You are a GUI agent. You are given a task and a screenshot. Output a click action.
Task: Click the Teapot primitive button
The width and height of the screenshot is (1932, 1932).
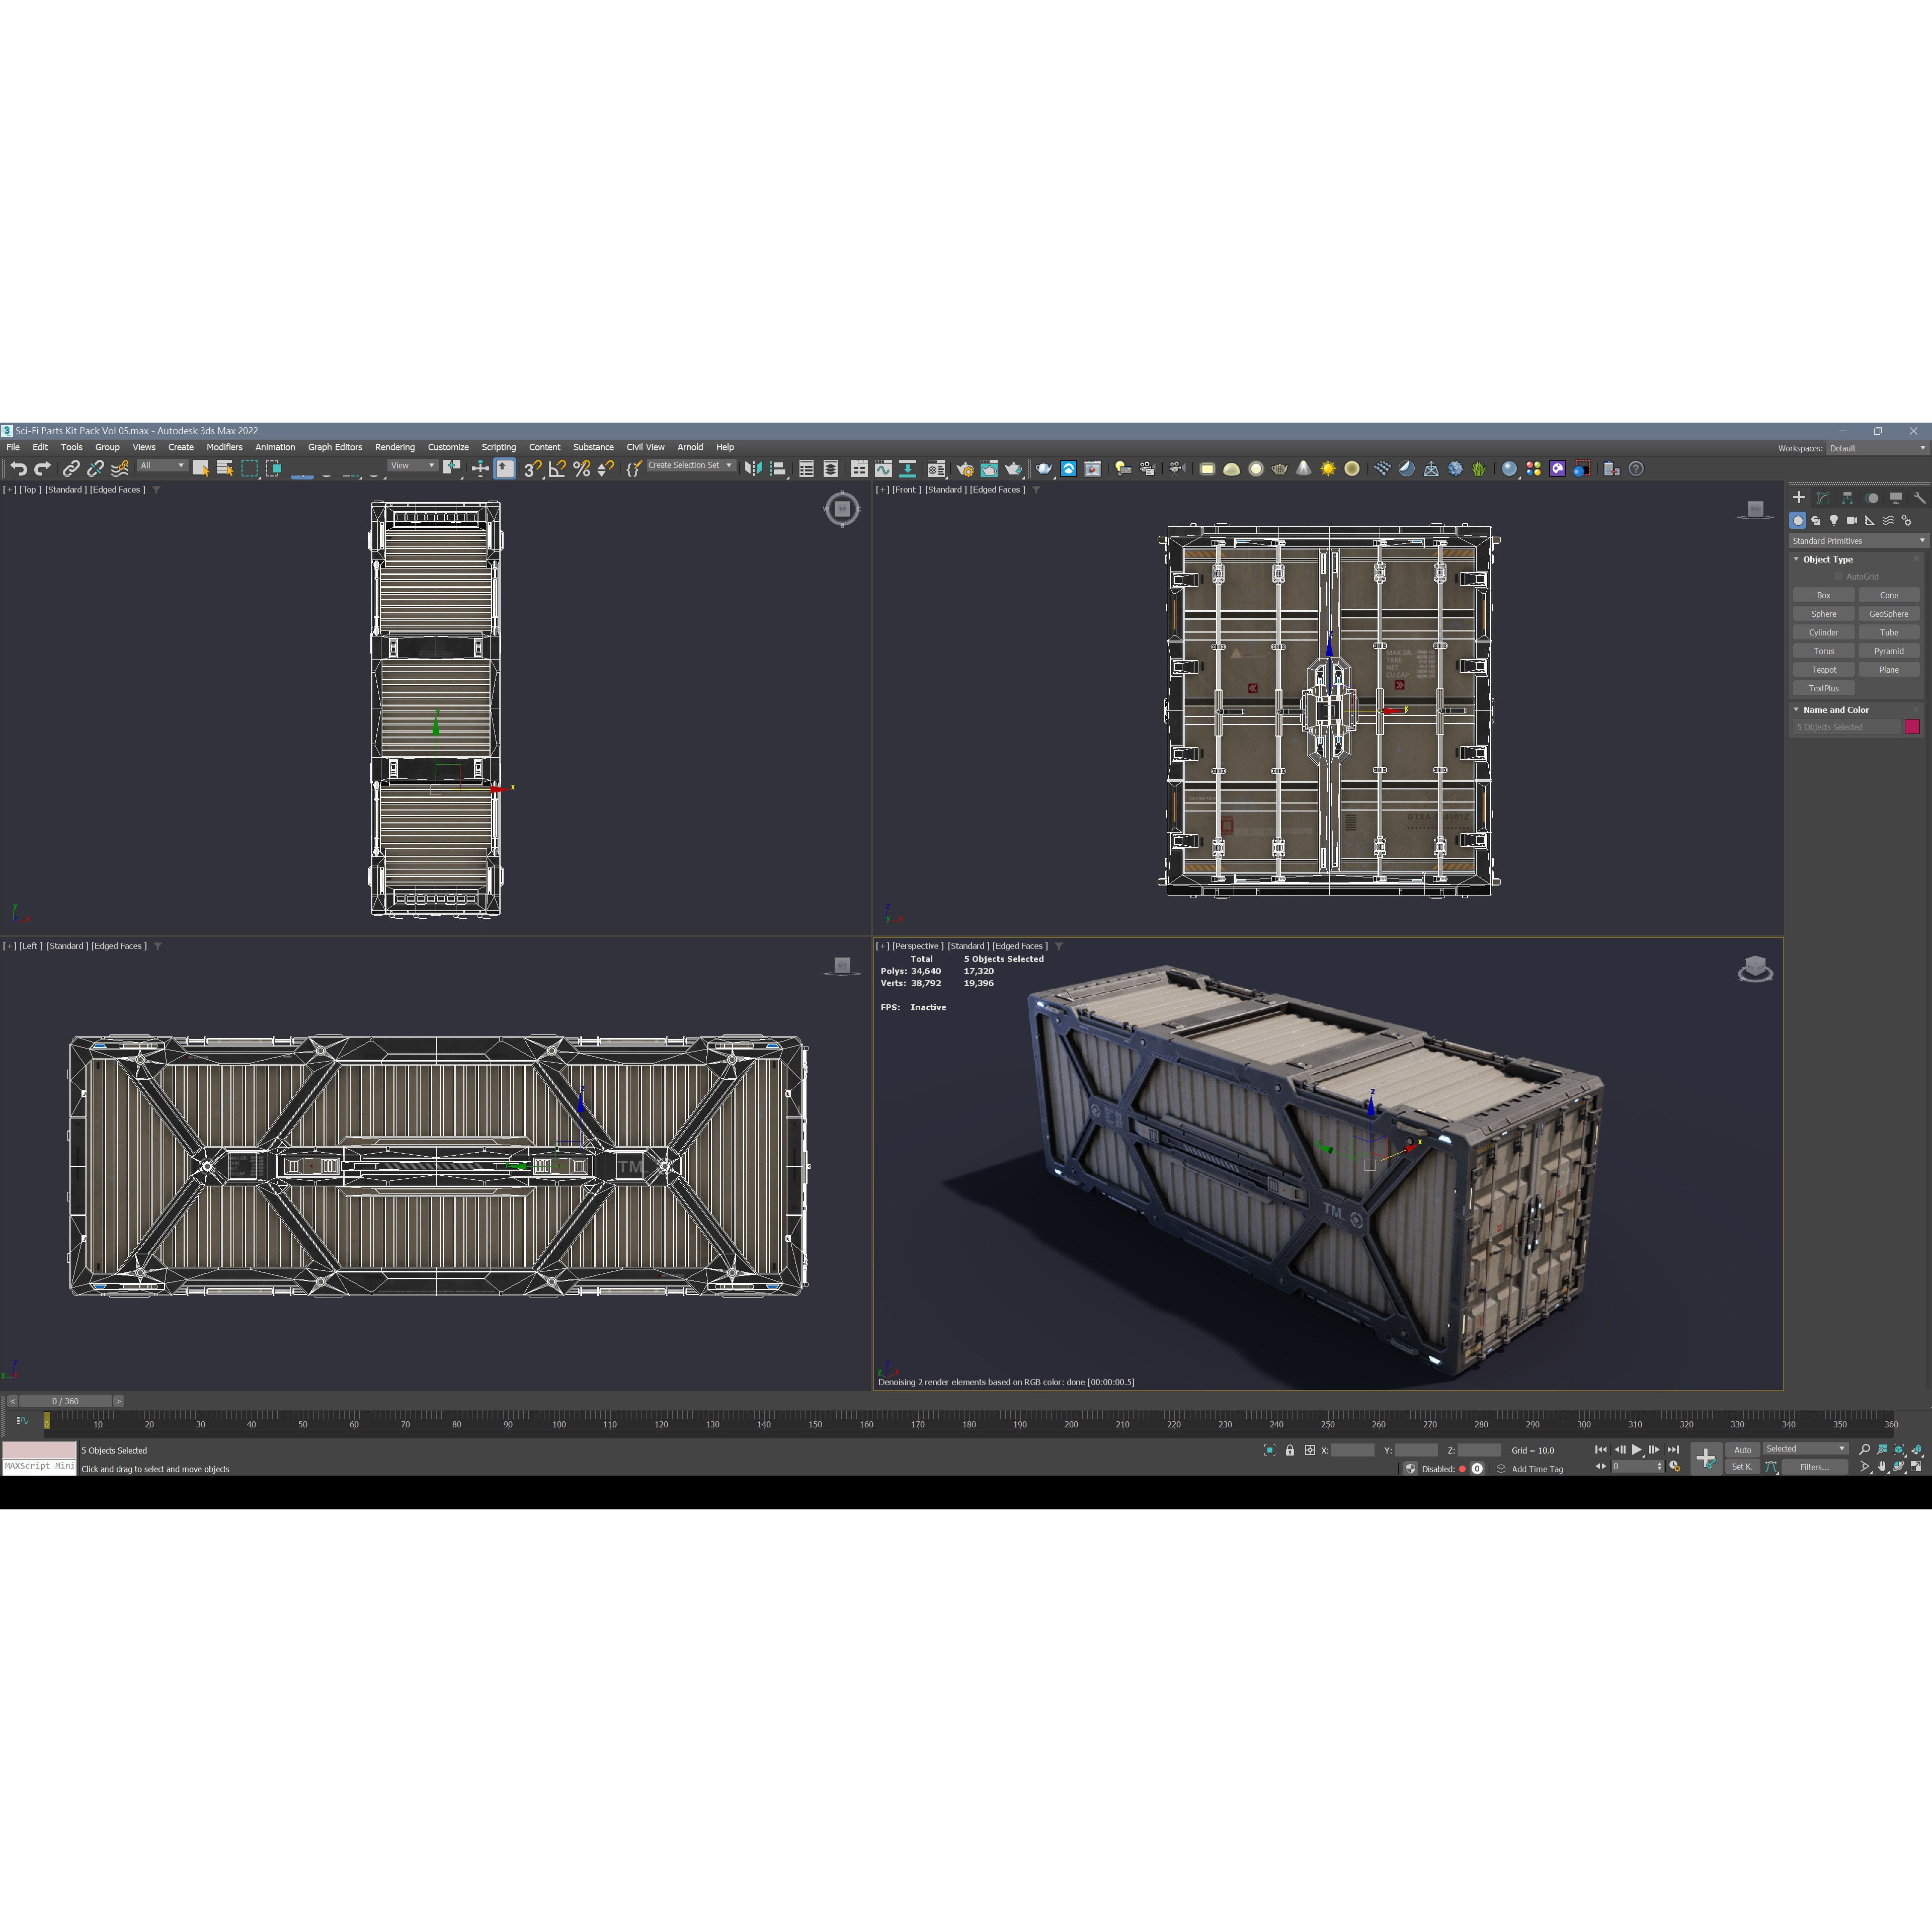pos(1824,670)
